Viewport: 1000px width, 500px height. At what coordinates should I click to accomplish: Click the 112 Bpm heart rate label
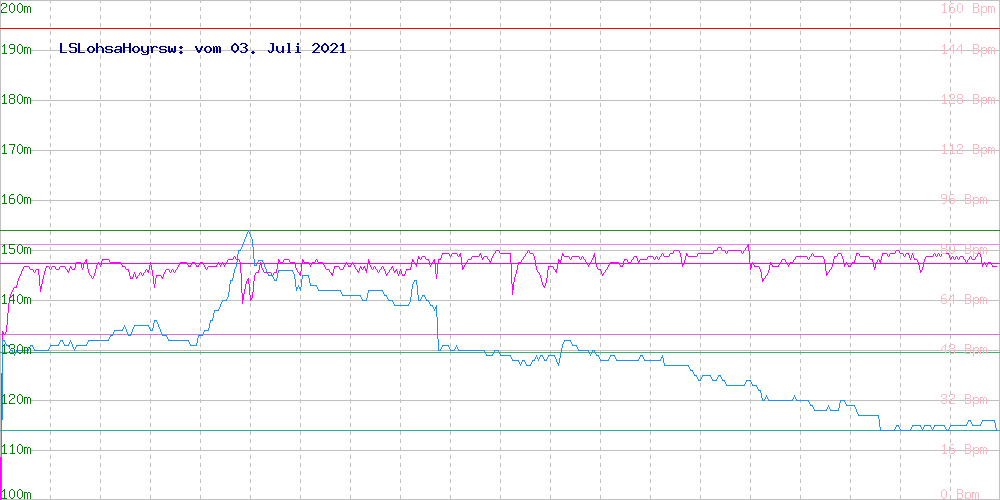pos(968,149)
